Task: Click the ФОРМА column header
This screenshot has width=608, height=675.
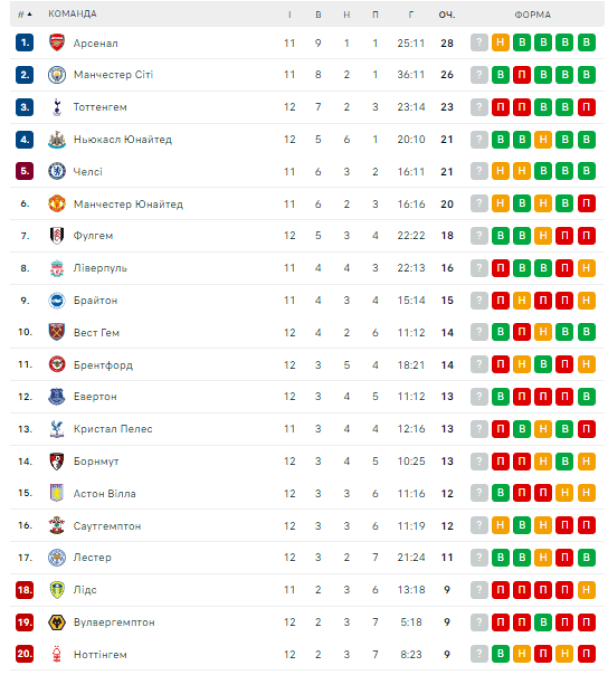Action: [x=532, y=14]
